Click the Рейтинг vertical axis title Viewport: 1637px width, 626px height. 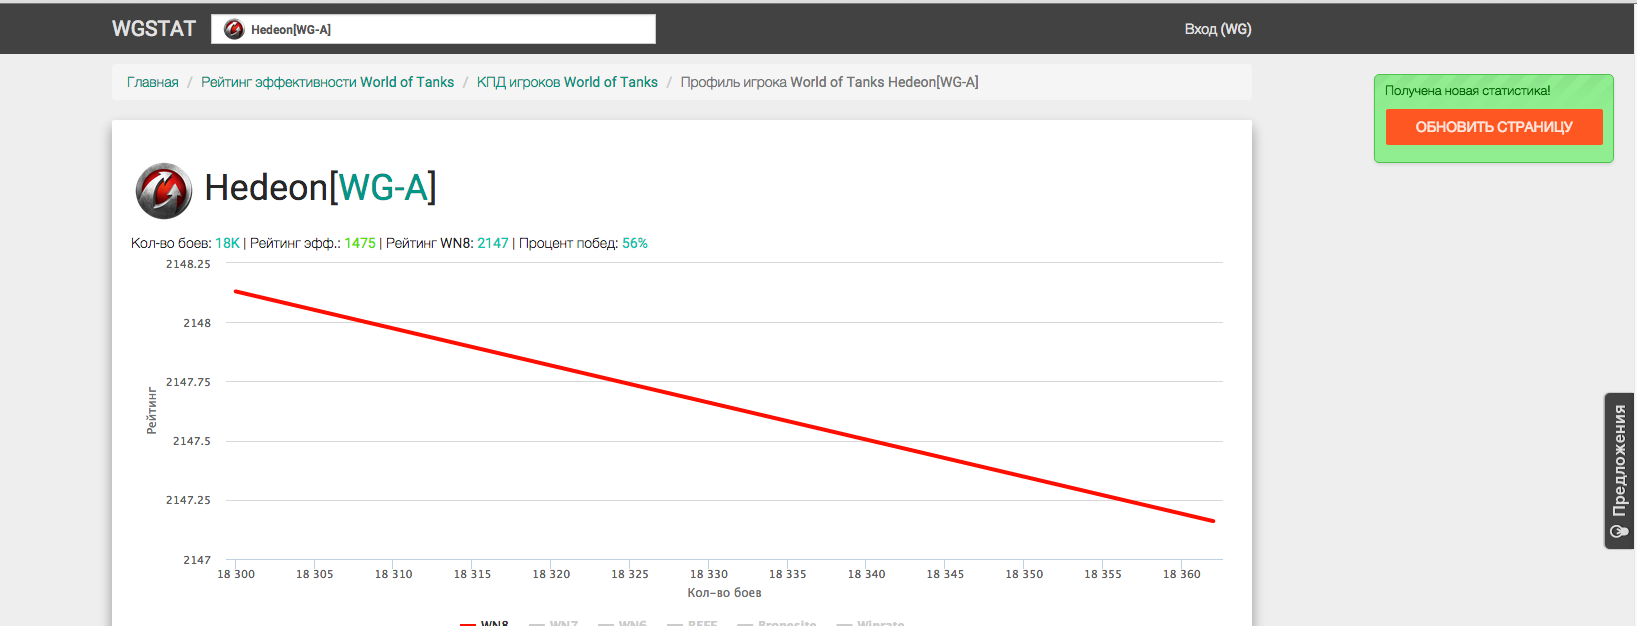point(152,411)
